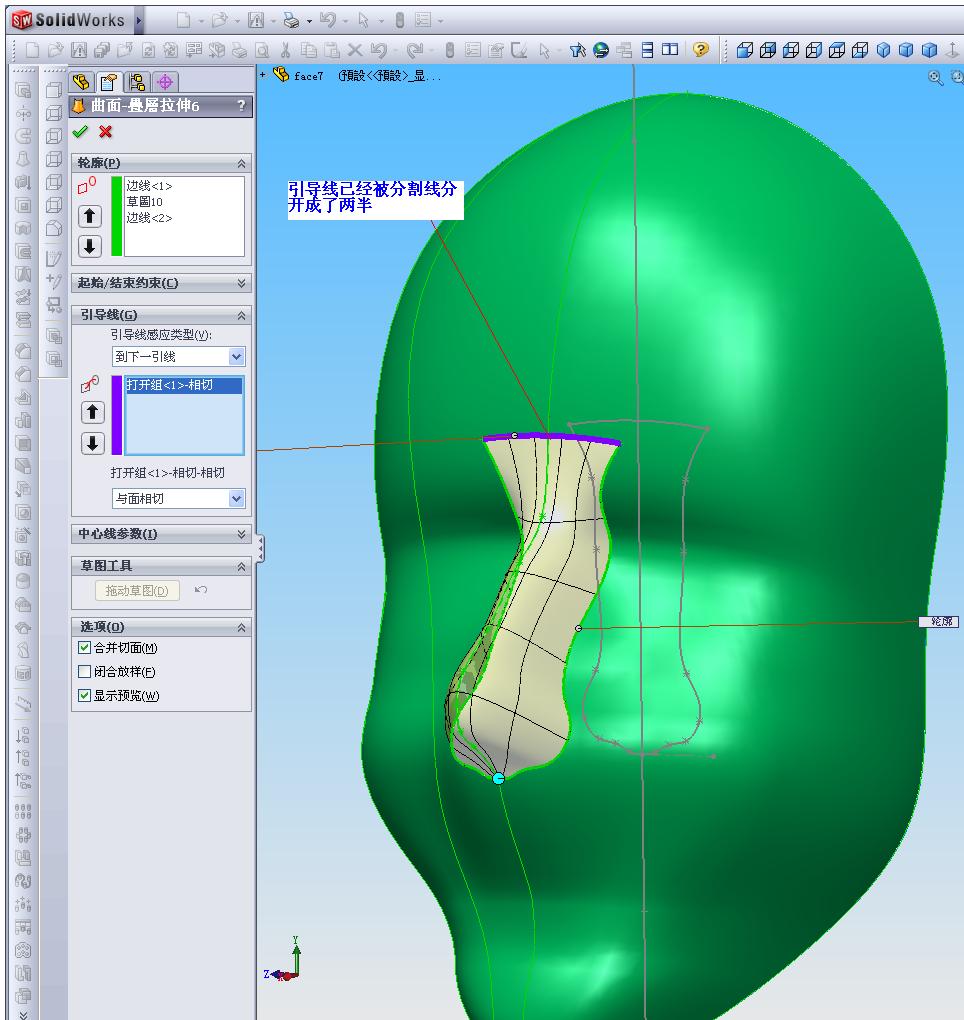Screen dimensions: 964x1020
Task: Click the undo sketch drag arrow
Action: (x=200, y=590)
